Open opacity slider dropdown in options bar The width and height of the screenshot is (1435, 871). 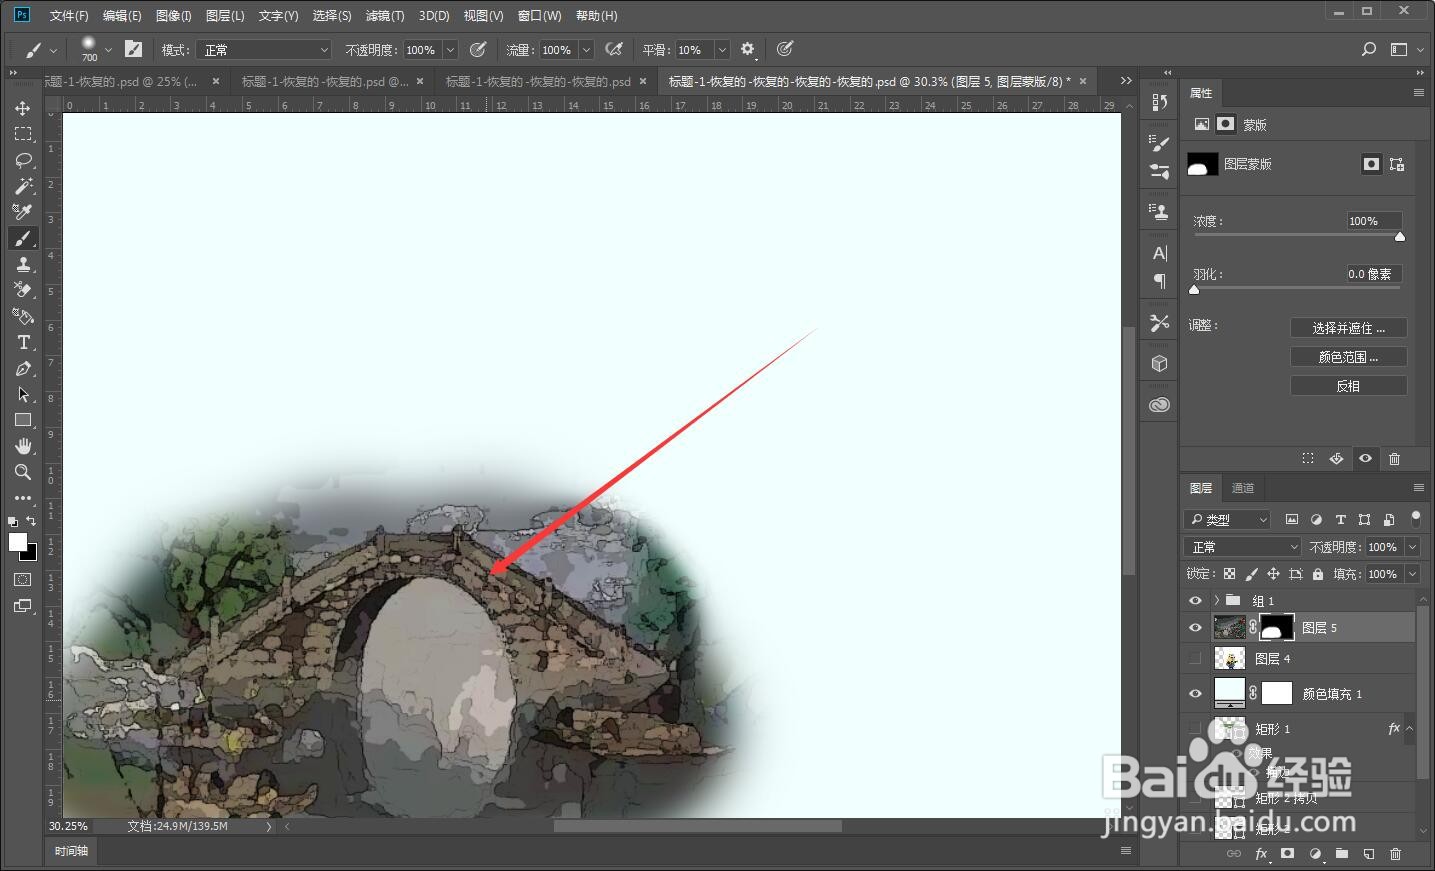point(450,49)
